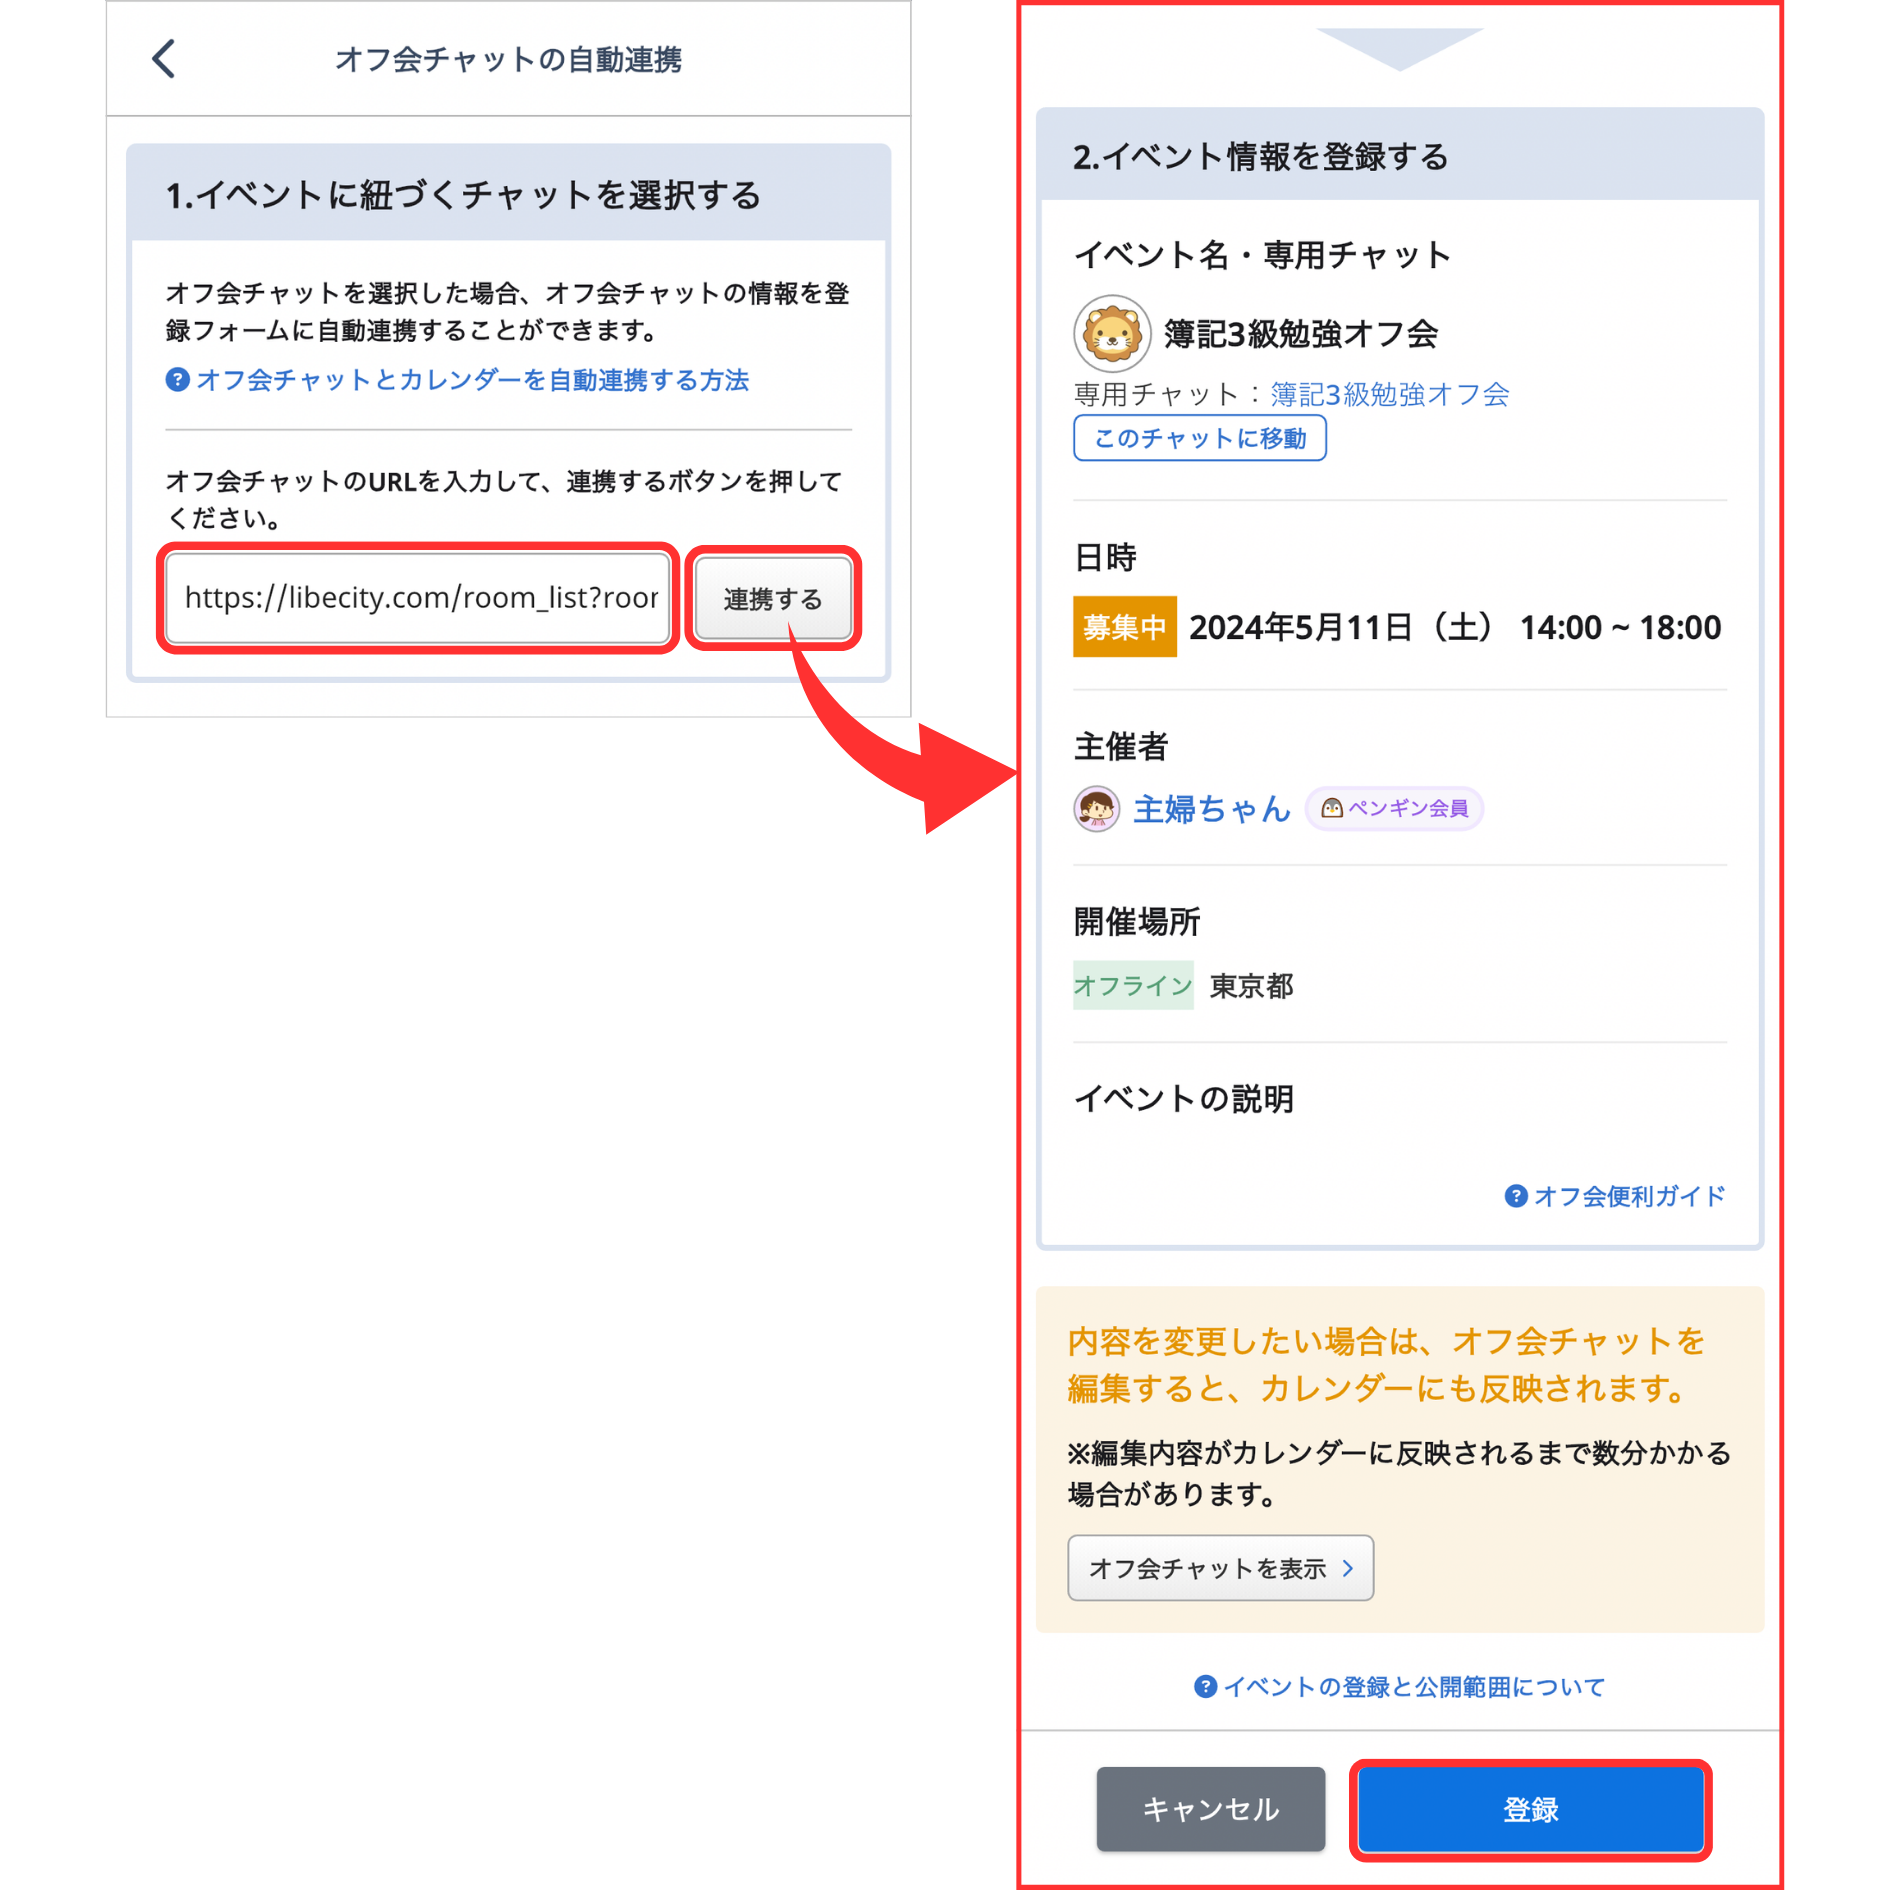Click the オフライン location tag
1890x1890 pixels.
click(x=1132, y=986)
